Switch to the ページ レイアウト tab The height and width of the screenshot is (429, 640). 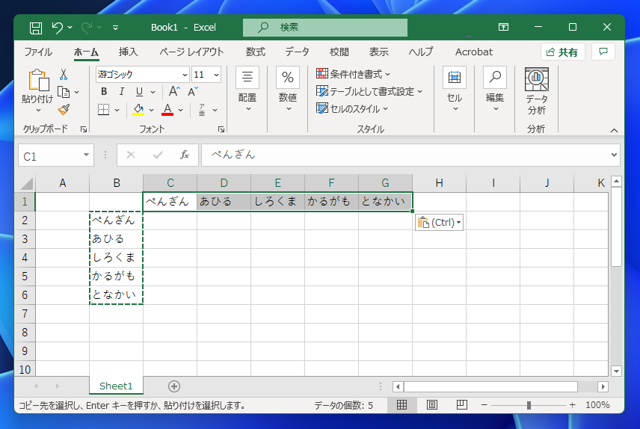[x=191, y=52]
